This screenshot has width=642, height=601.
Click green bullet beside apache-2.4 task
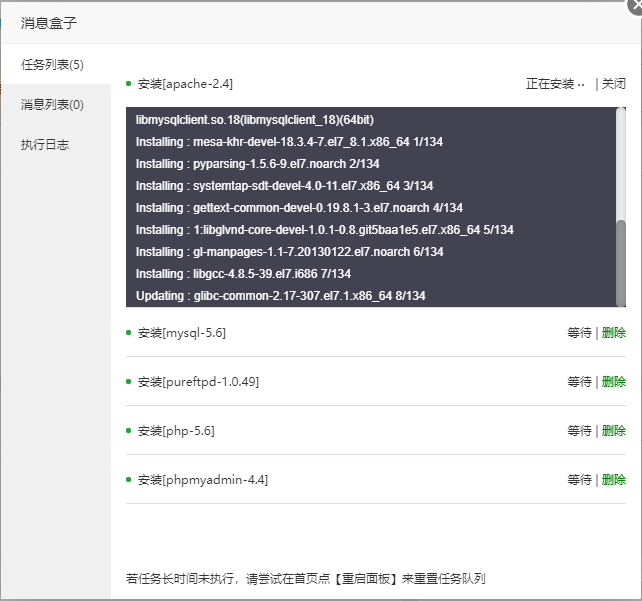pos(129,84)
